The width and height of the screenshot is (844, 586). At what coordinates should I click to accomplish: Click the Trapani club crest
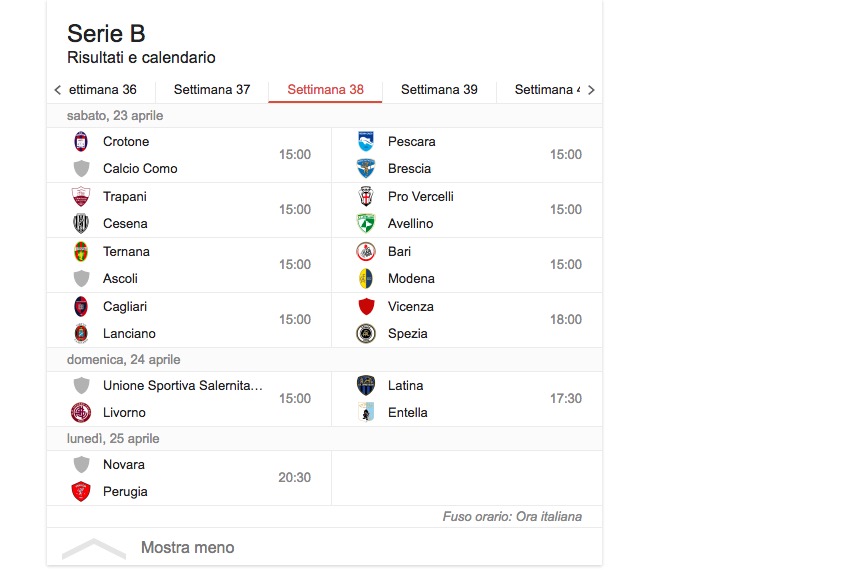[x=81, y=197]
